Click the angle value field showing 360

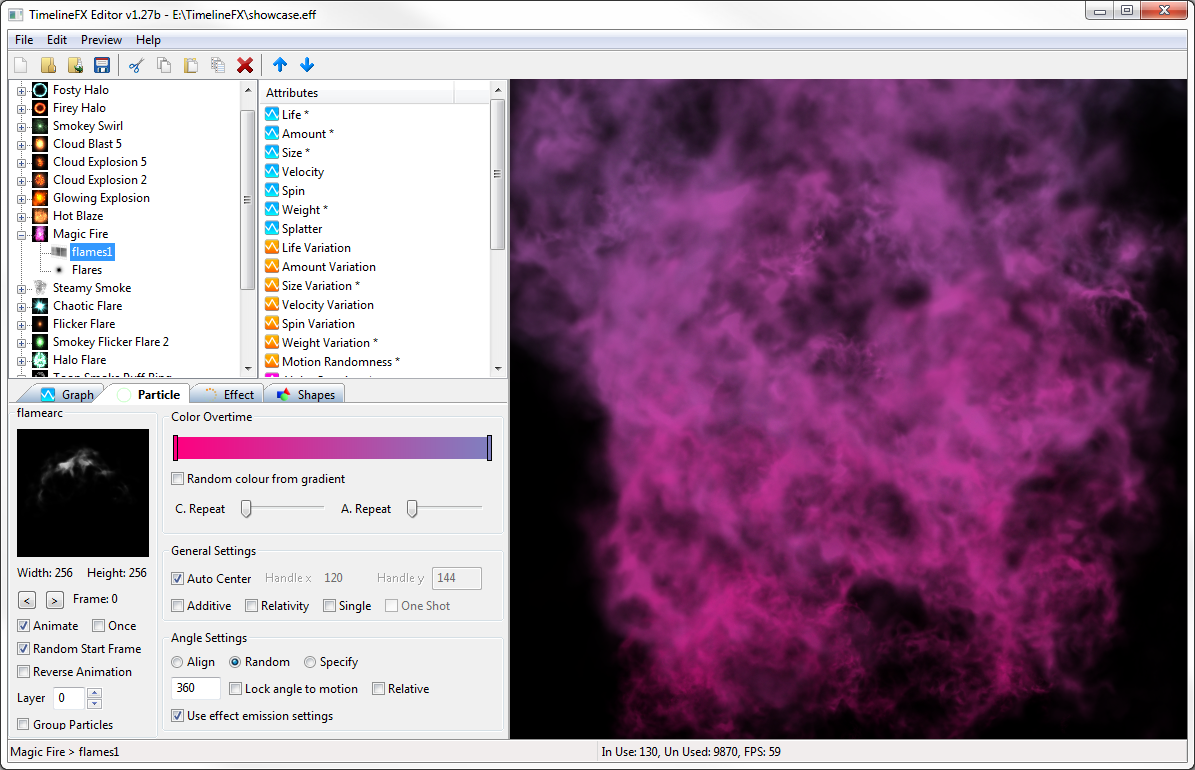(195, 689)
